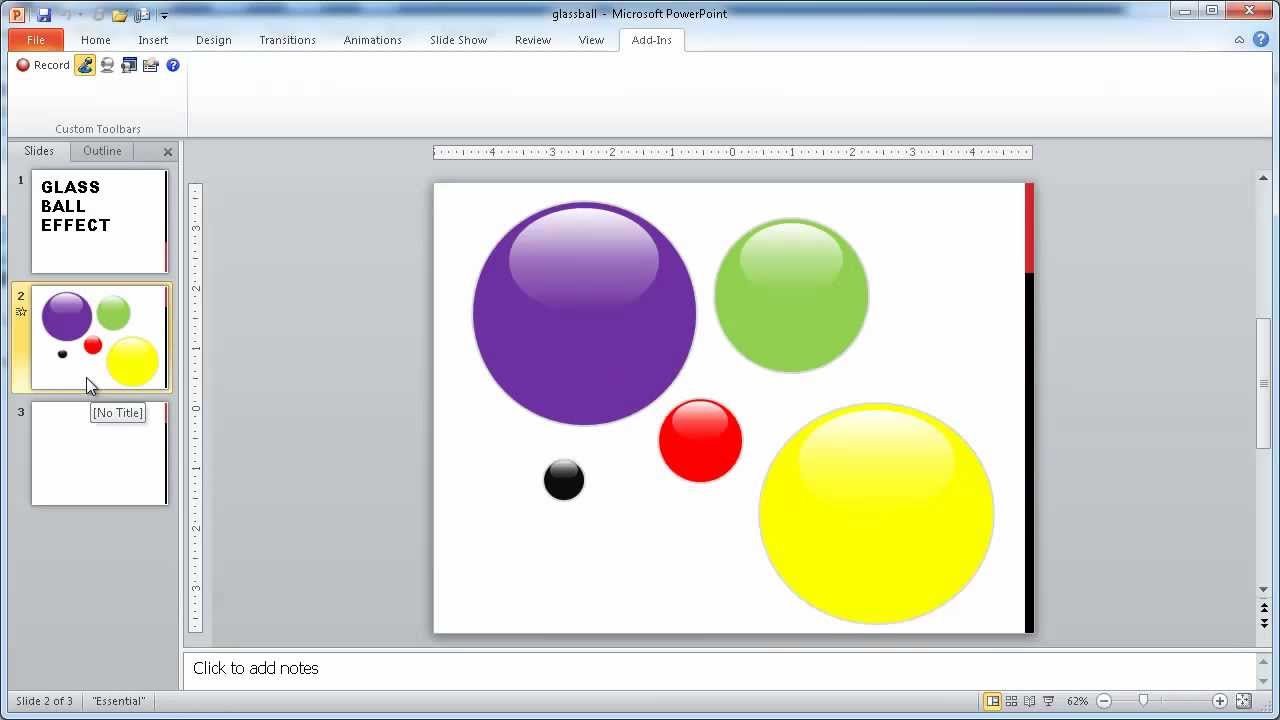Click the card-style options icon beside help

[x=151, y=65]
